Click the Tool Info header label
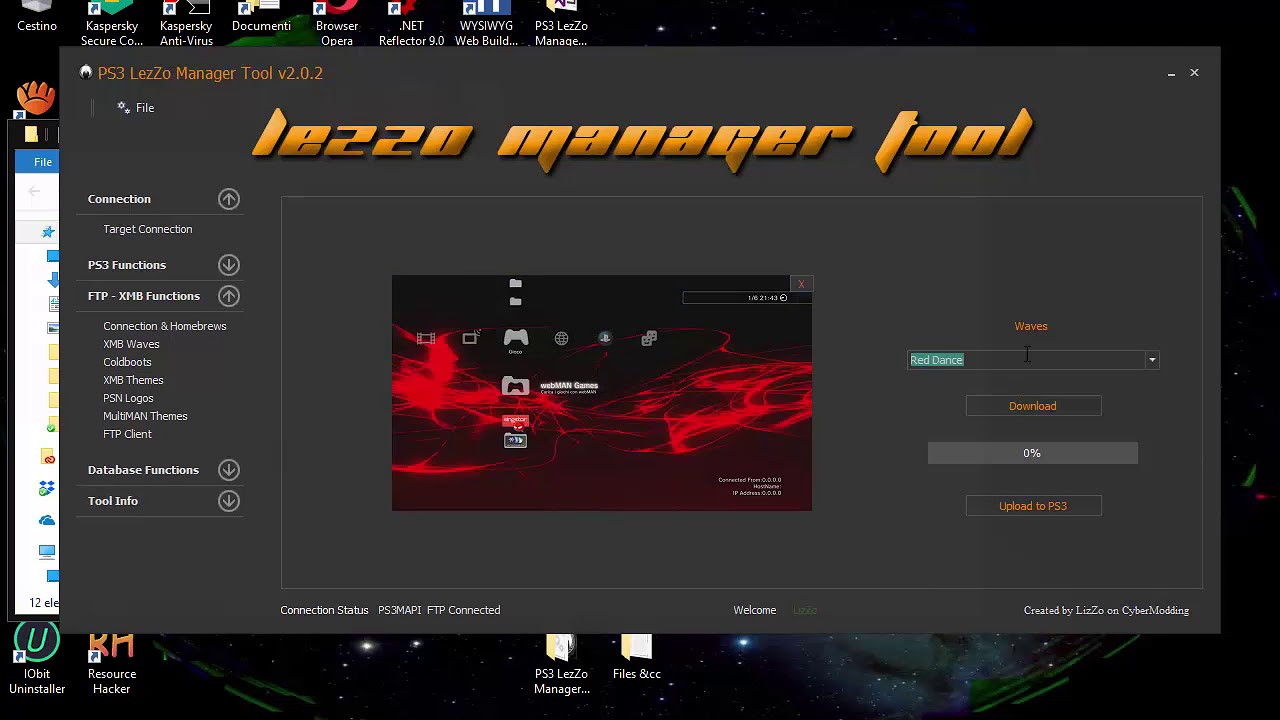Viewport: 1280px width, 720px height. (x=112, y=501)
